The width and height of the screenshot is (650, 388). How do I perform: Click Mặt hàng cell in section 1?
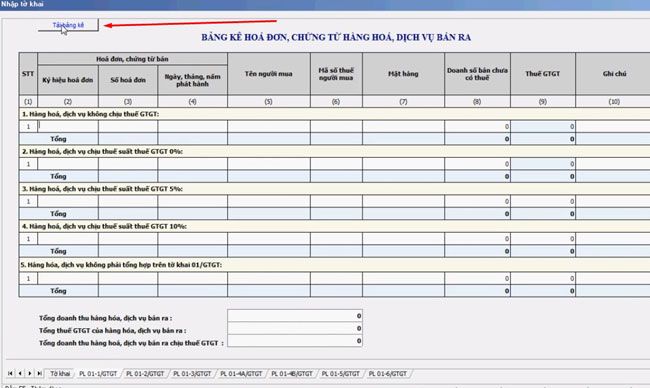pyautogui.click(x=403, y=126)
